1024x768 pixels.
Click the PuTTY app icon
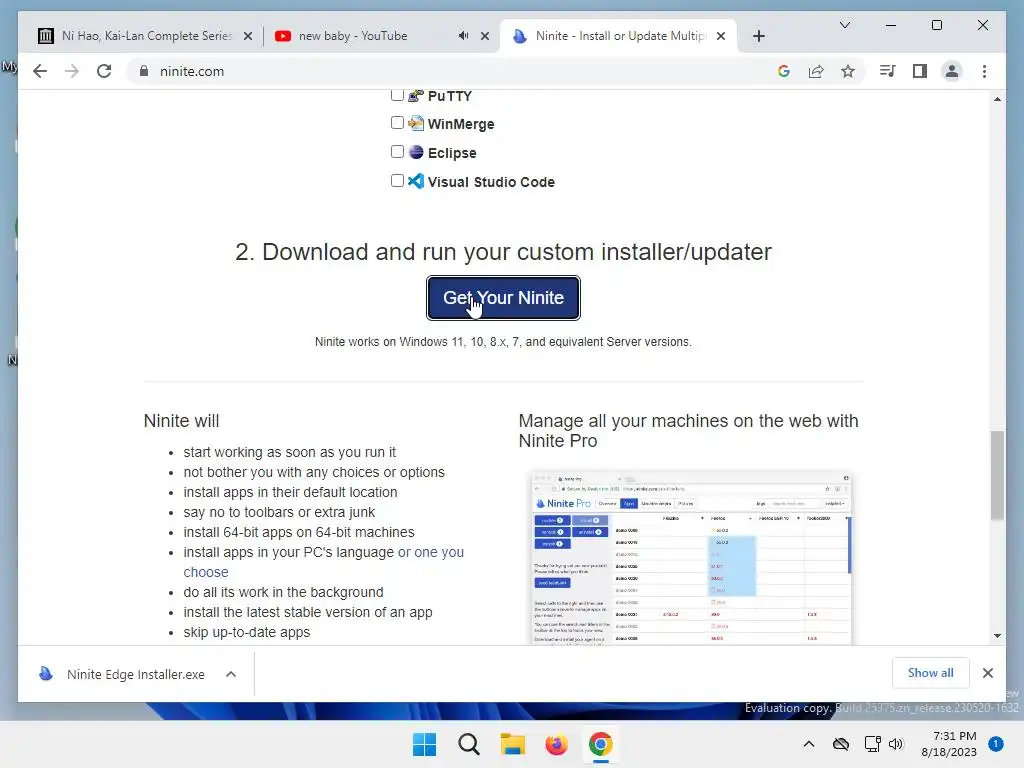pyautogui.click(x=416, y=96)
